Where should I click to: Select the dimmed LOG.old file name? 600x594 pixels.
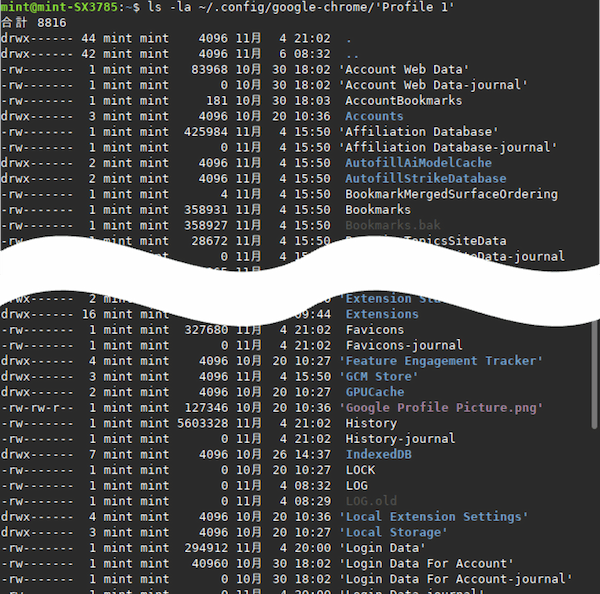371,500
